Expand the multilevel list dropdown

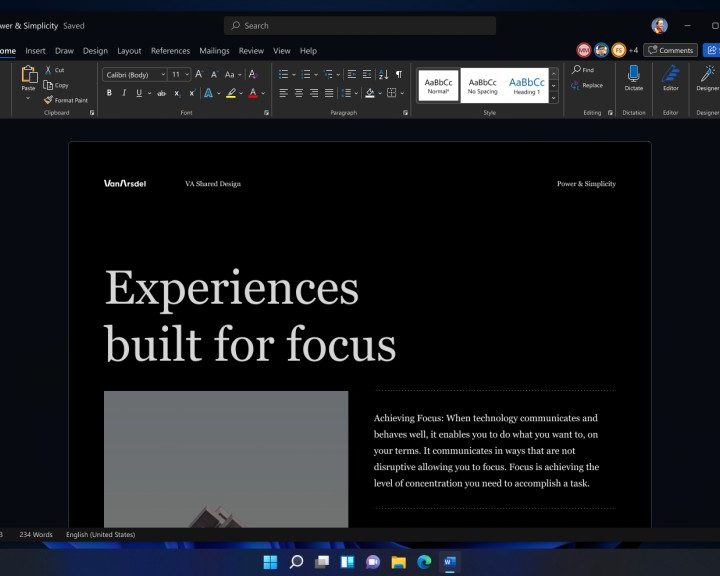[x=338, y=74]
